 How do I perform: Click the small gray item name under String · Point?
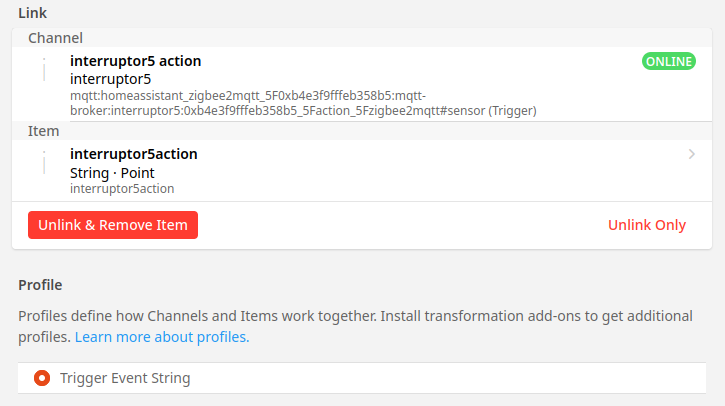tap(122, 188)
